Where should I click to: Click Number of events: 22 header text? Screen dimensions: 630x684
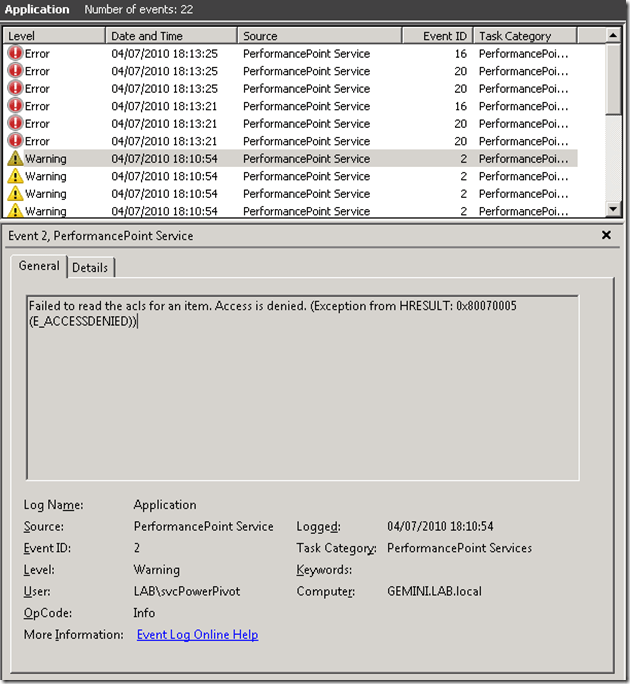[139, 9]
